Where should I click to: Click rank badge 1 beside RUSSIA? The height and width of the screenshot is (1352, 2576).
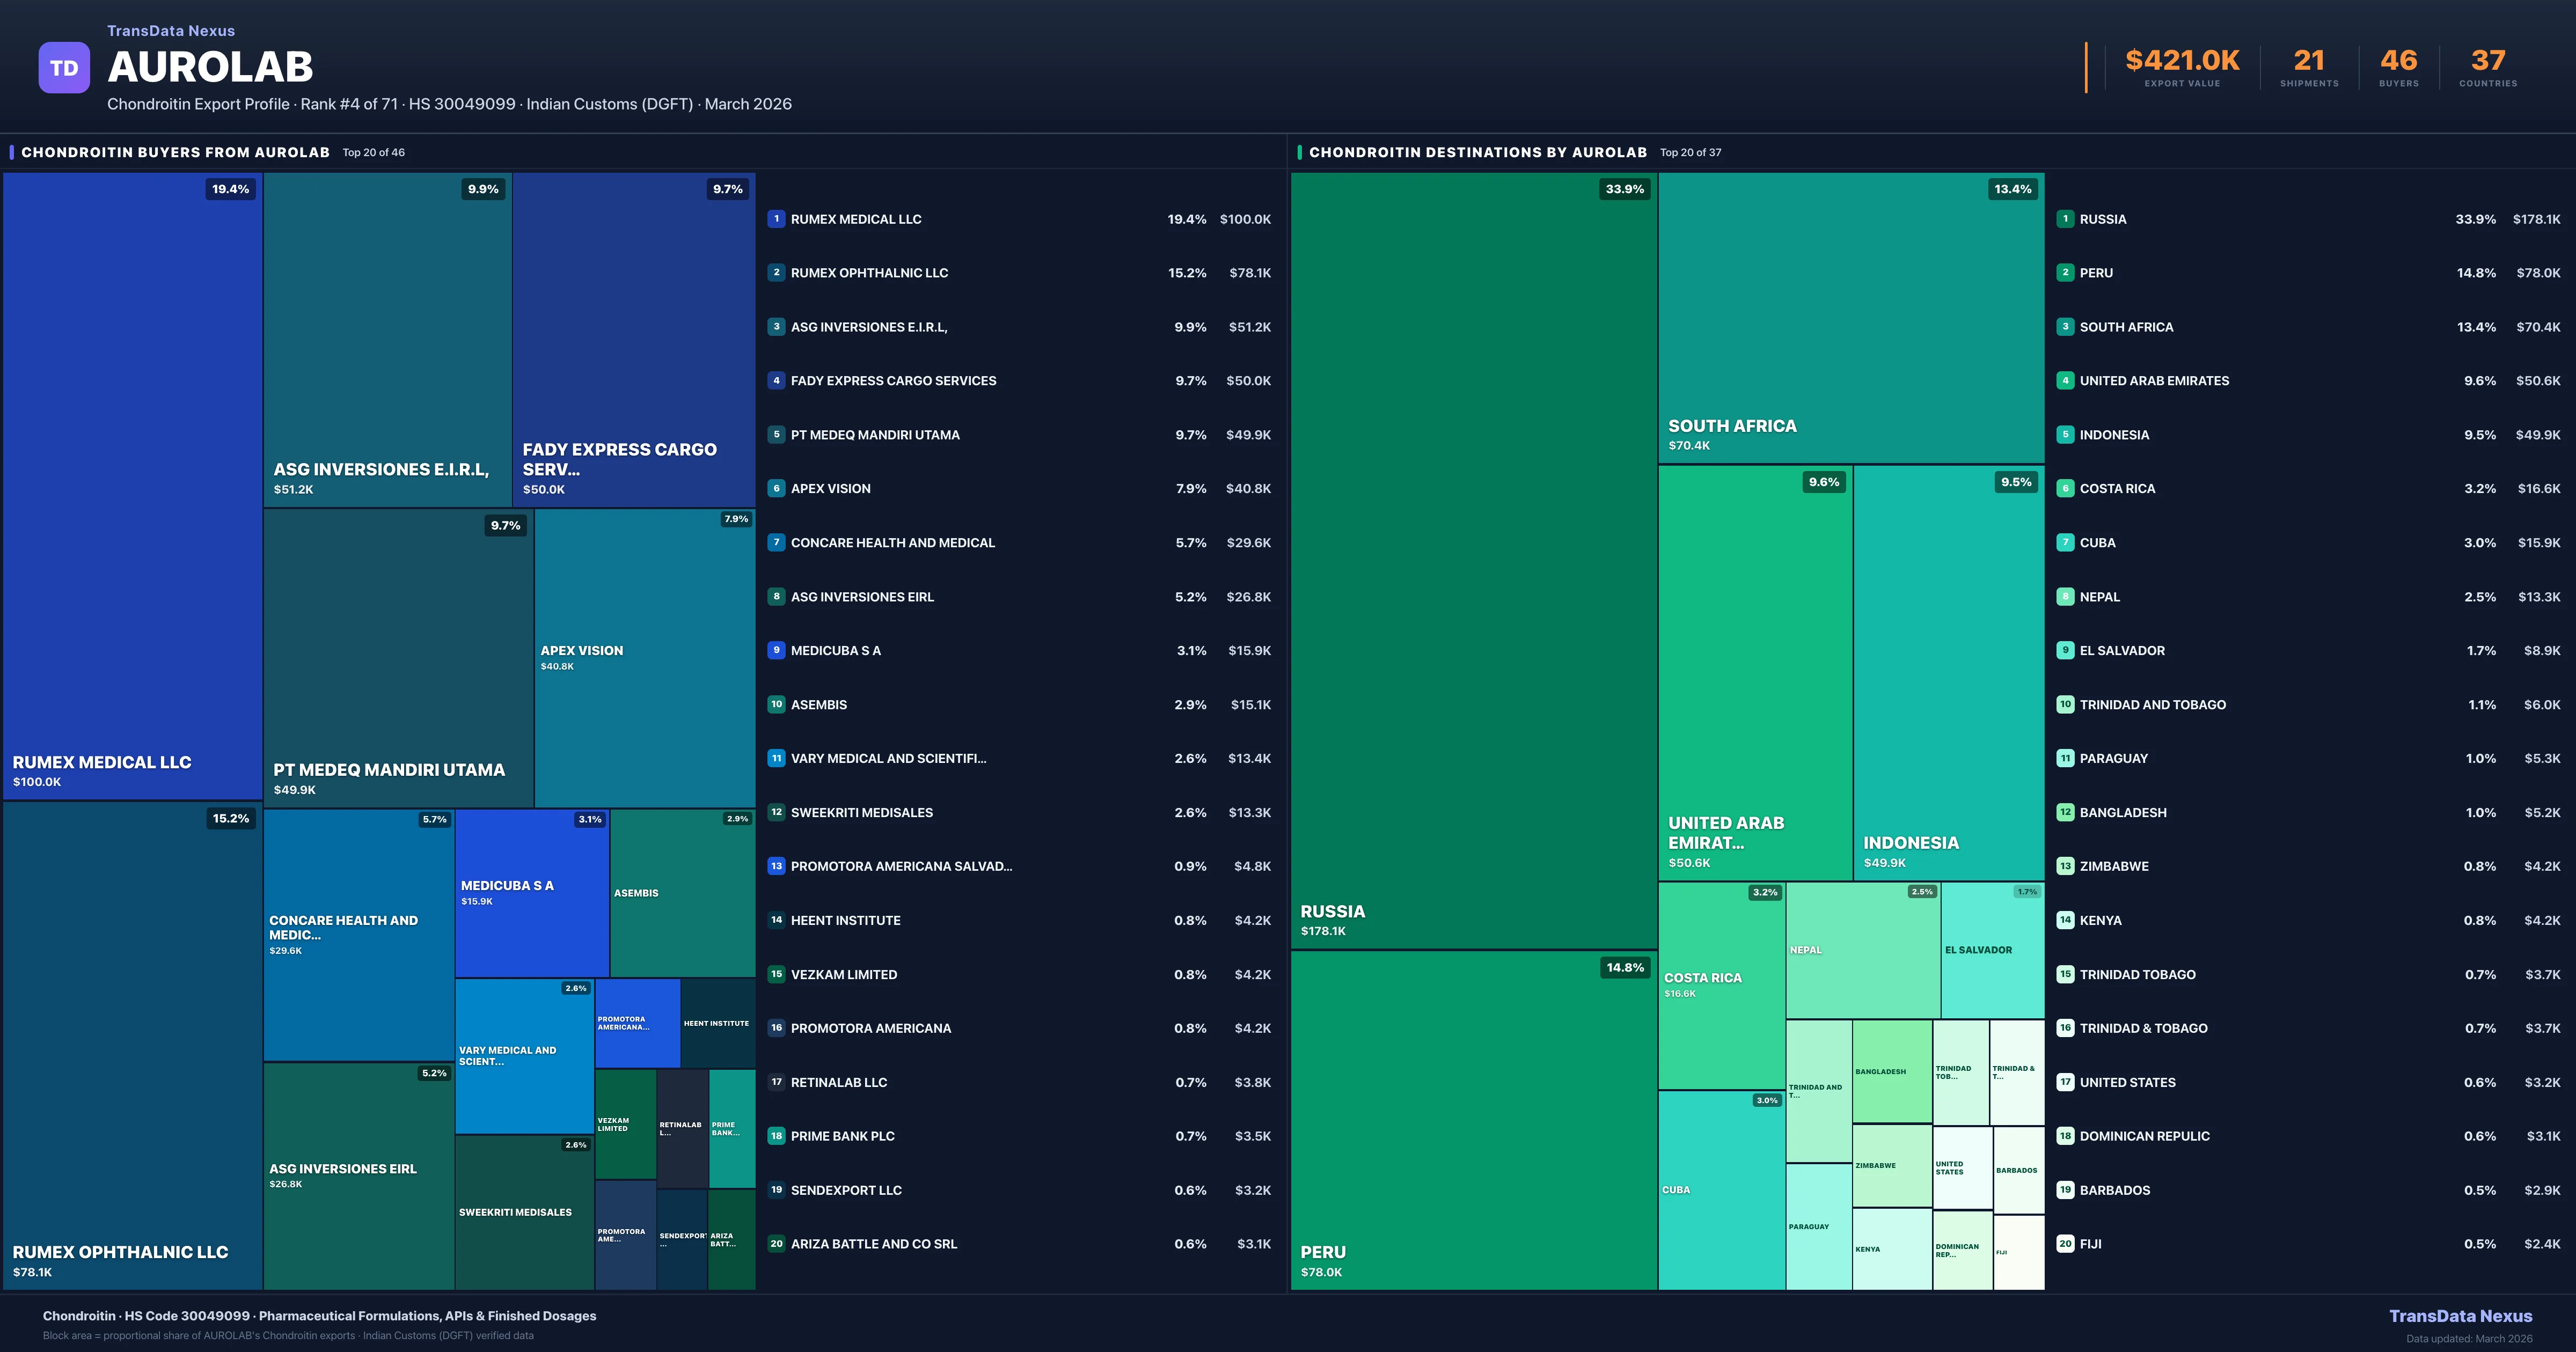coord(2065,219)
